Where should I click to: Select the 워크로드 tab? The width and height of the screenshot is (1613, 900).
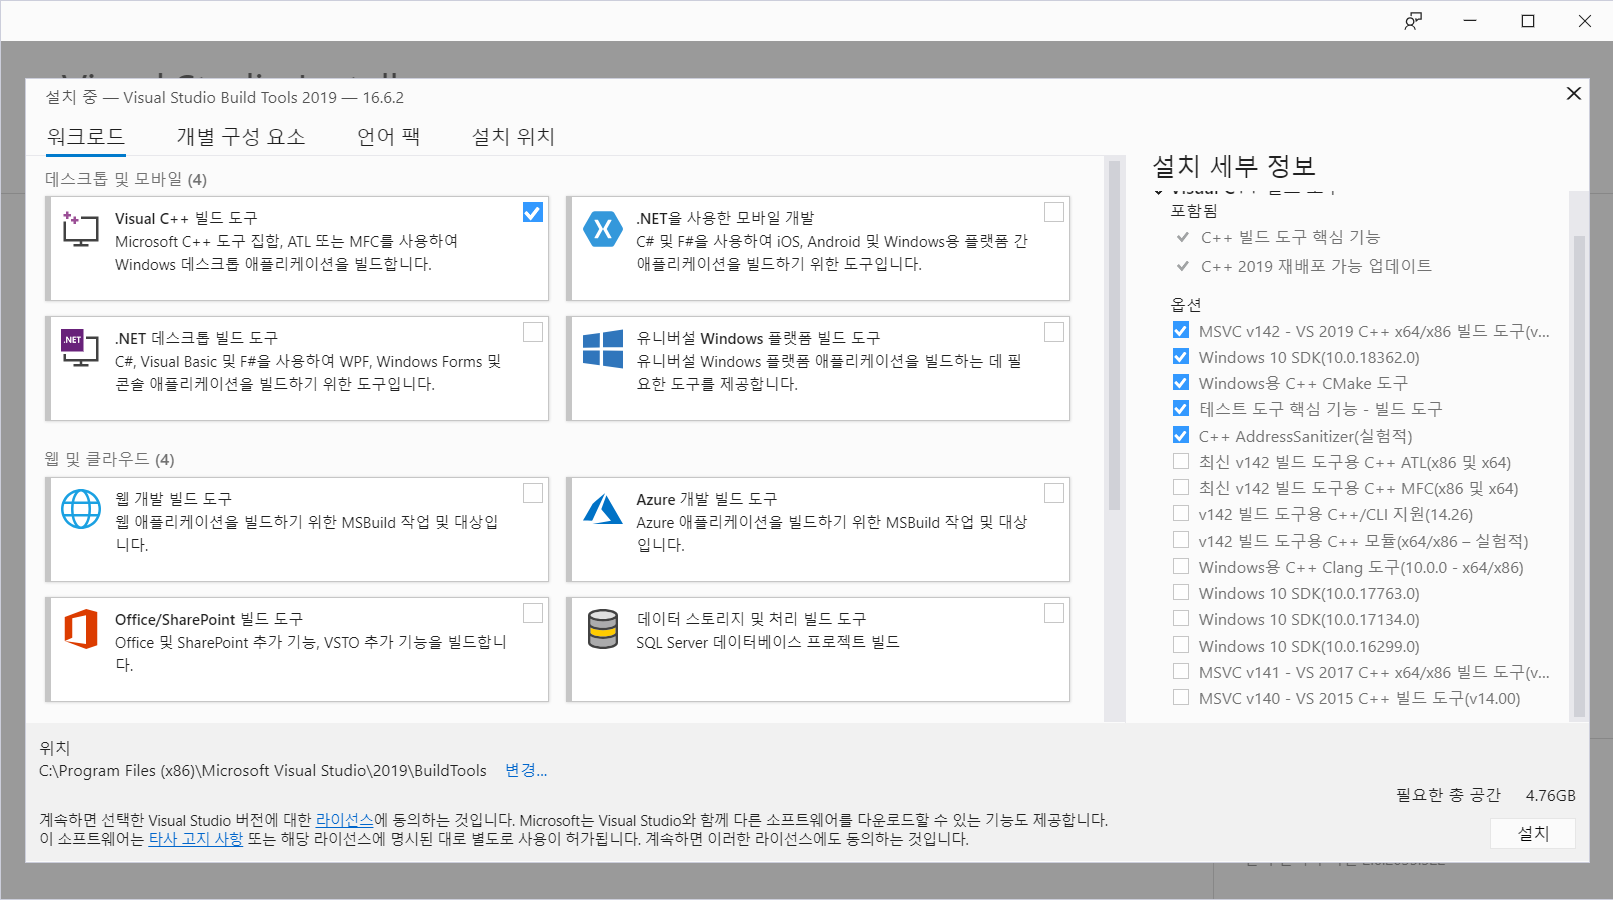(x=86, y=137)
